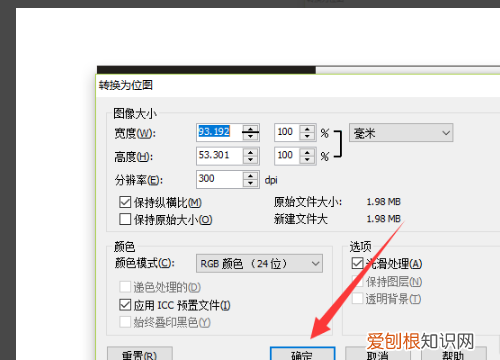Confirm with the 确定 button
The width and height of the screenshot is (500, 360).
[302, 353]
